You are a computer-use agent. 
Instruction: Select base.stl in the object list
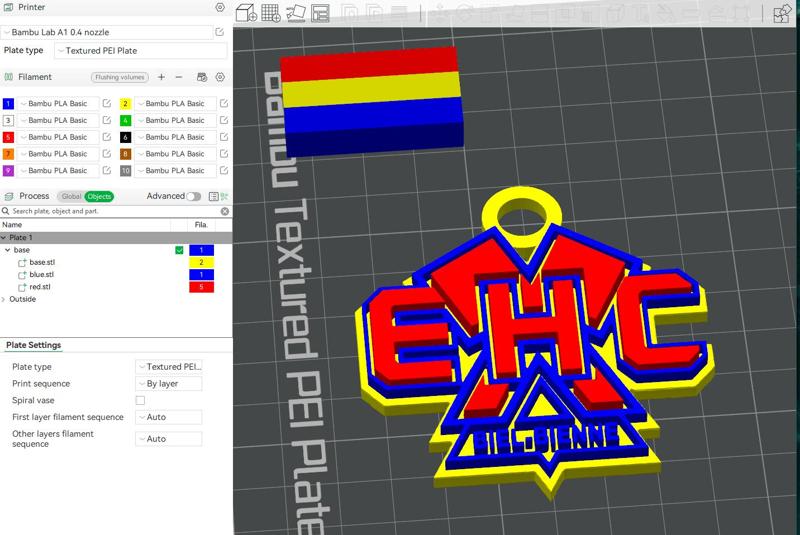pos(42,262)
